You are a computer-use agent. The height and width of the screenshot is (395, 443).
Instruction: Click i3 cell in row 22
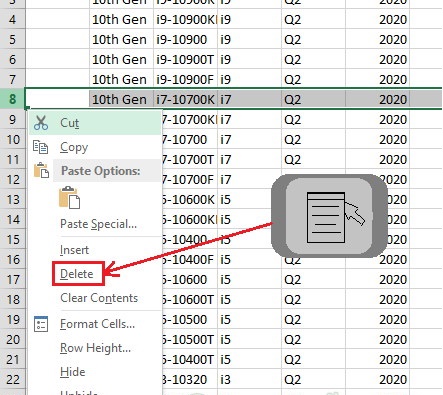click(x=249, y=379)
